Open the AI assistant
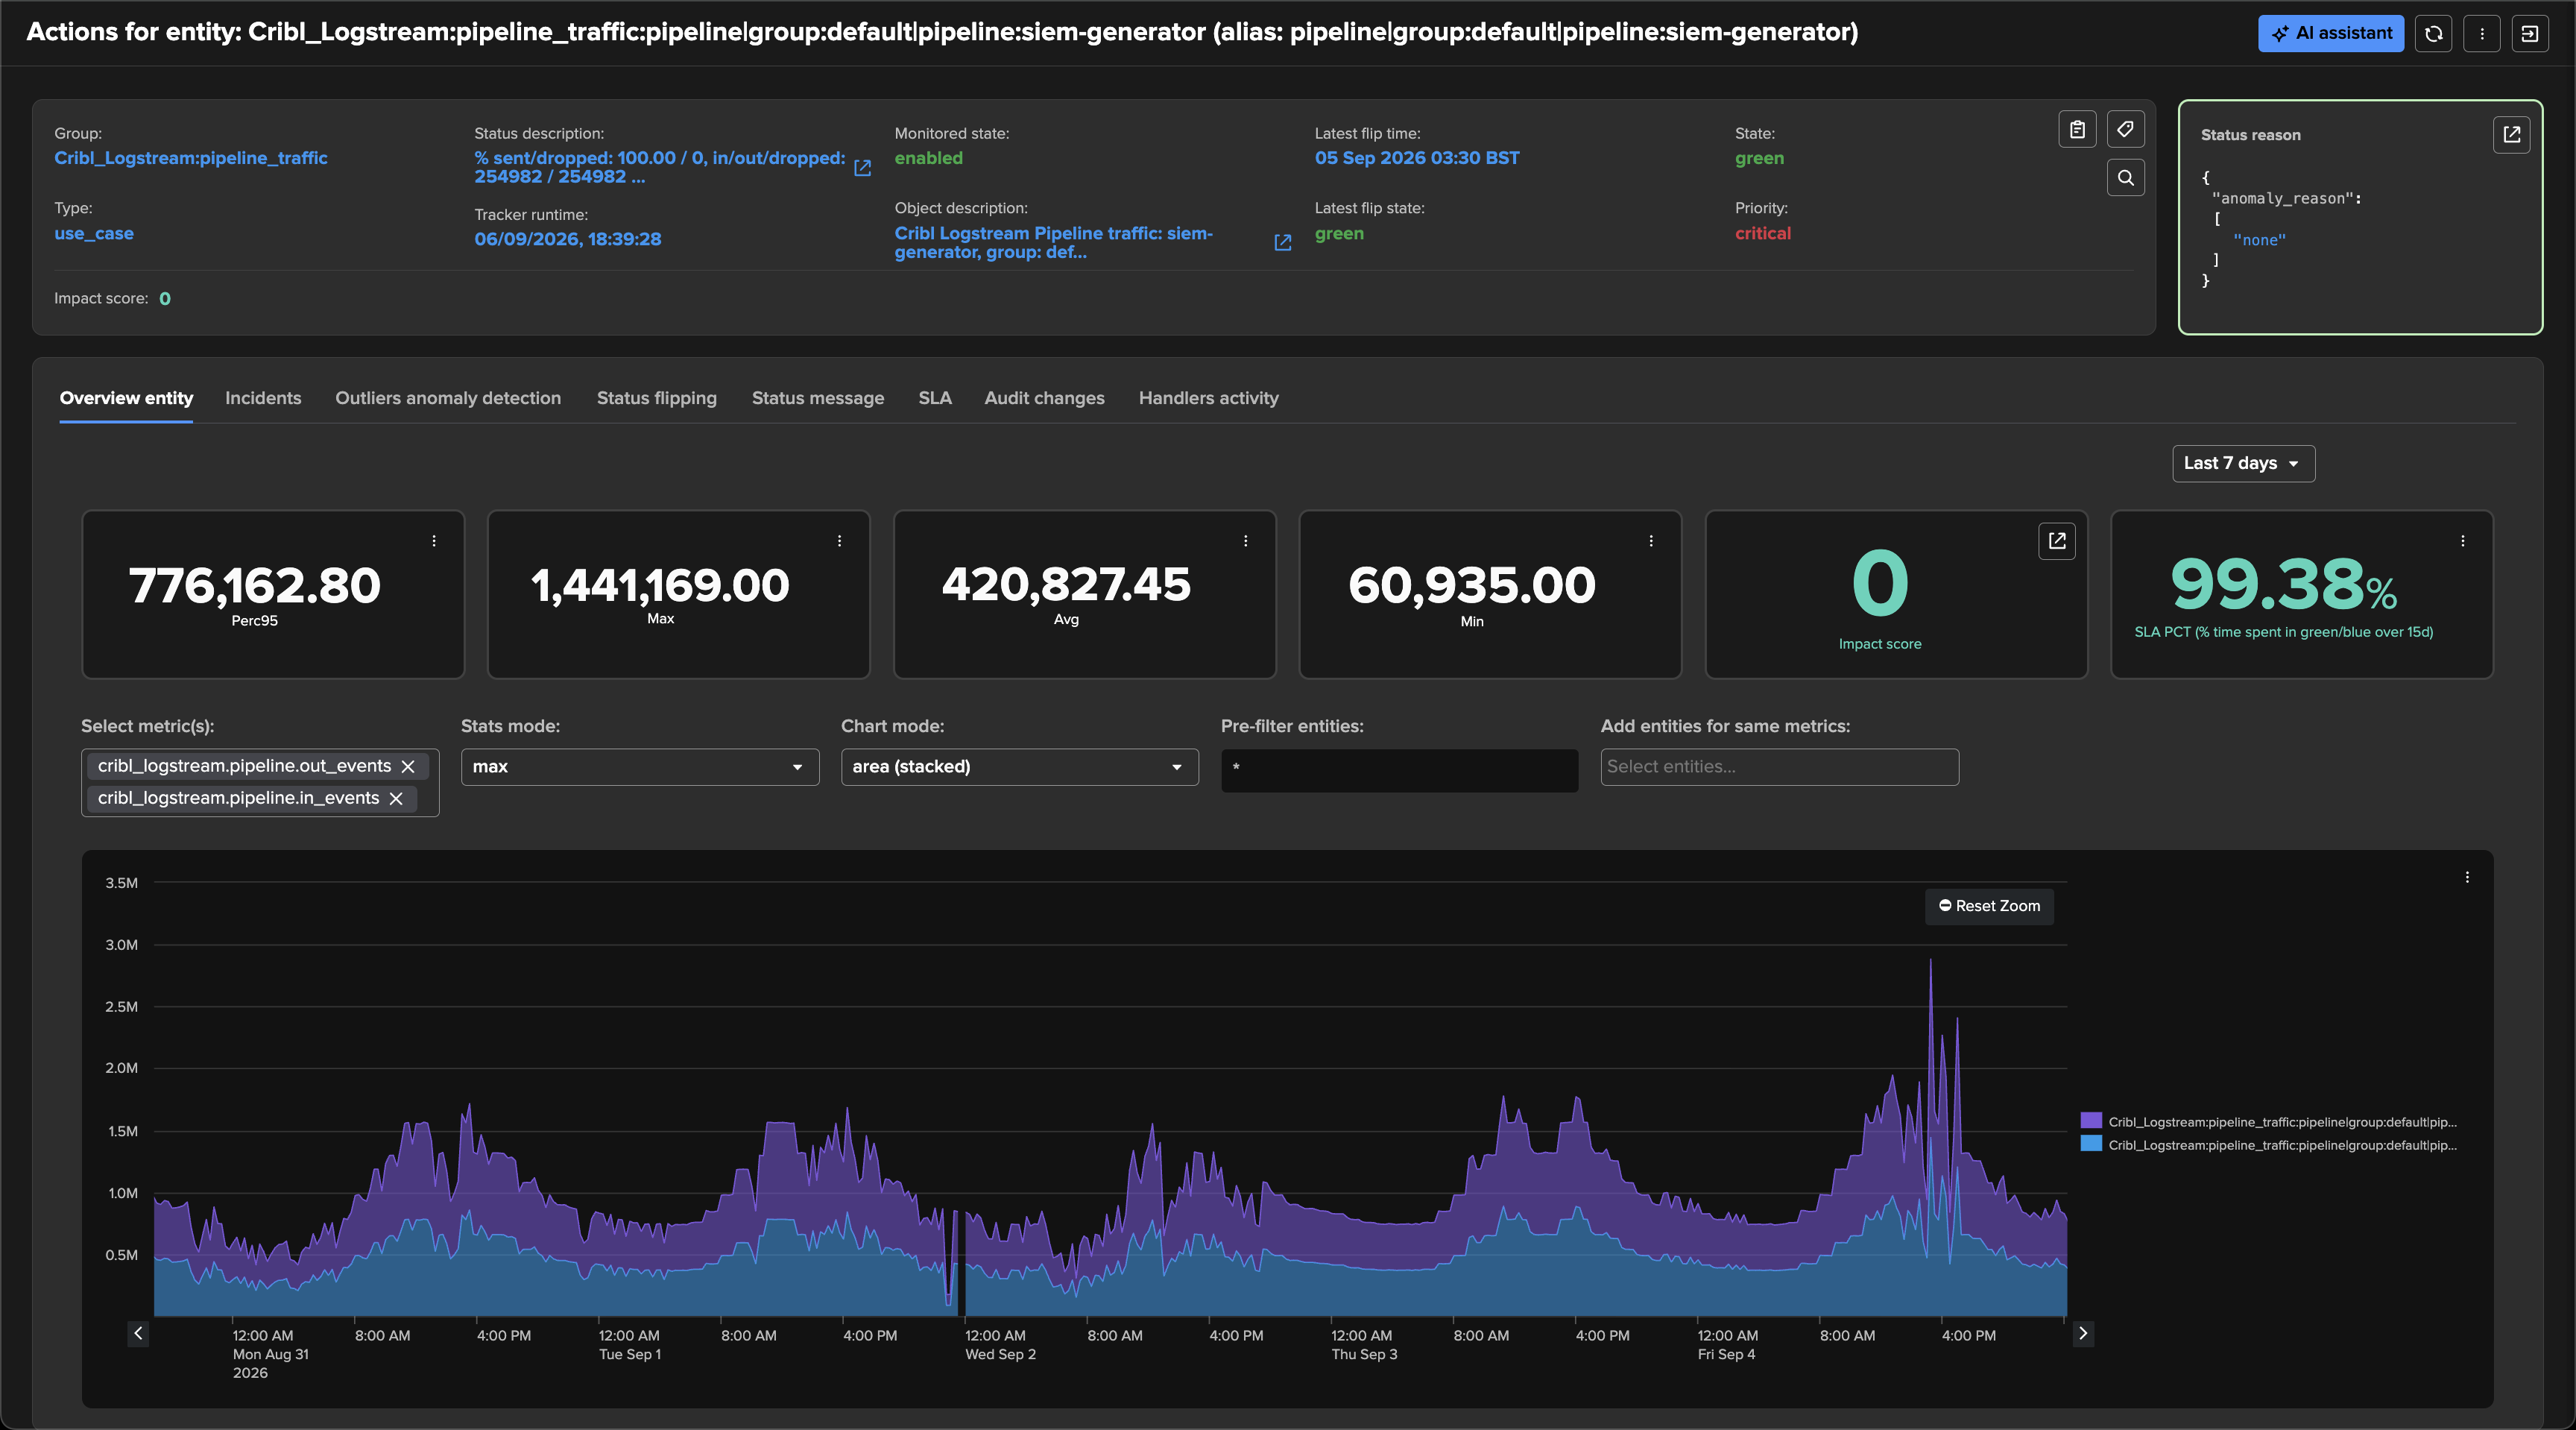This screenshot has width=2576, height=1430. pyautogui.click(x=2330, y=33)
